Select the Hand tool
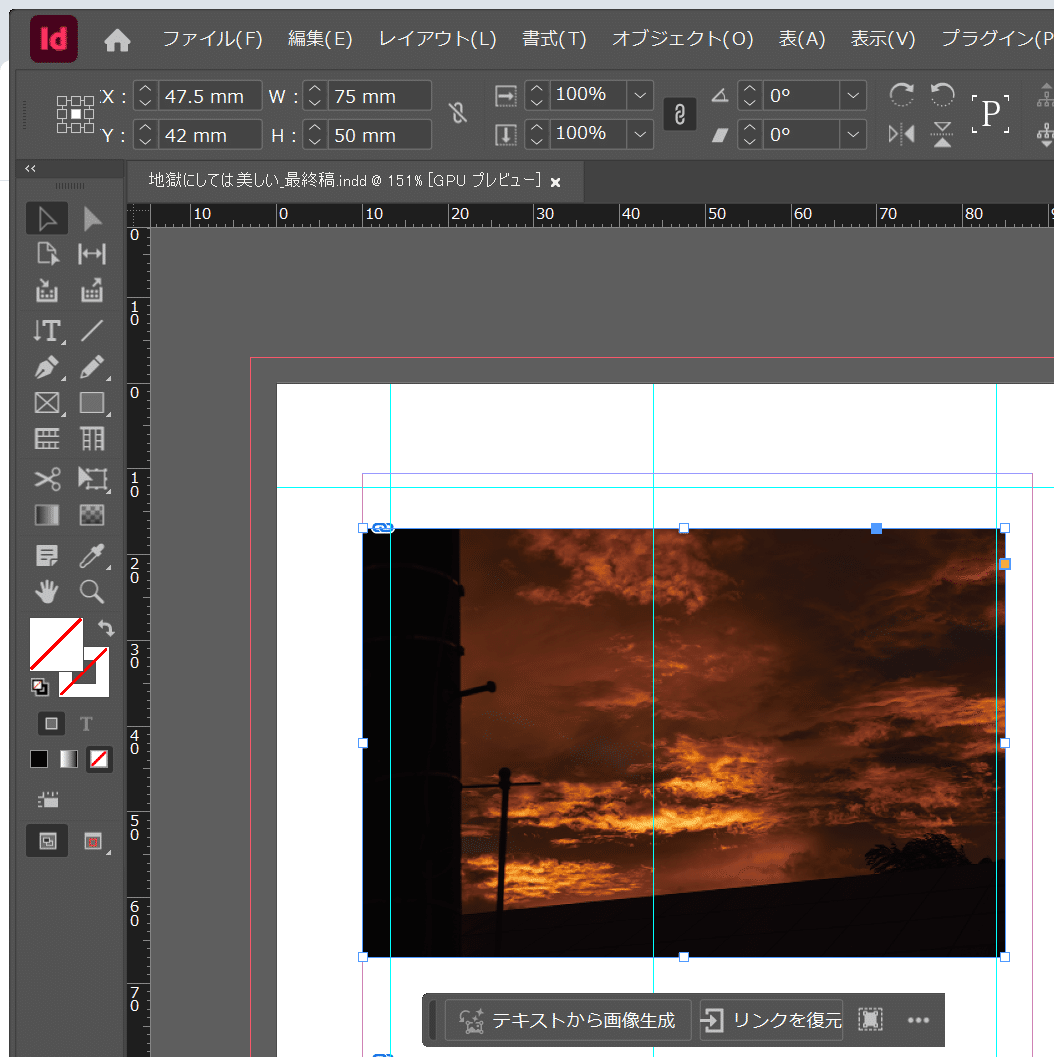The image size is (1054, 1057). [46, 592]
